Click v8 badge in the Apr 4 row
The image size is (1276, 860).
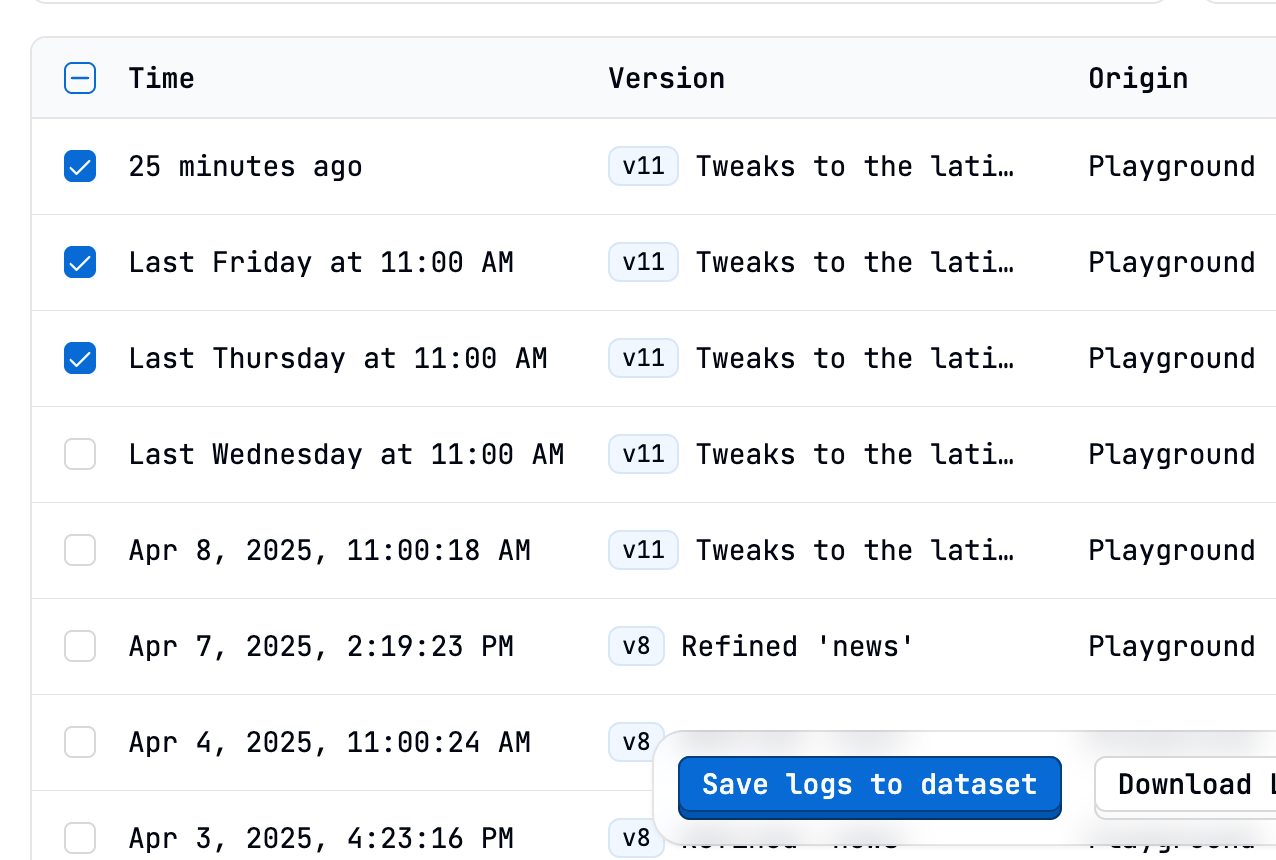[636, 742]
